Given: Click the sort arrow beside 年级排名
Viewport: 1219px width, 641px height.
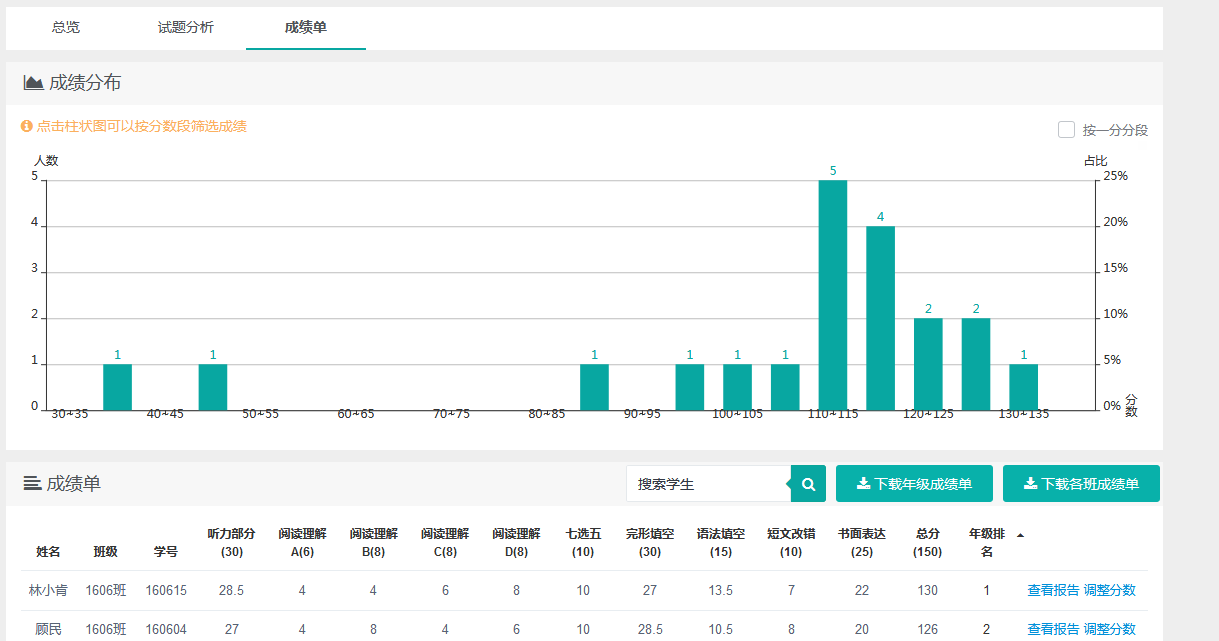Looking at the screenshot, I should 1020,535.
